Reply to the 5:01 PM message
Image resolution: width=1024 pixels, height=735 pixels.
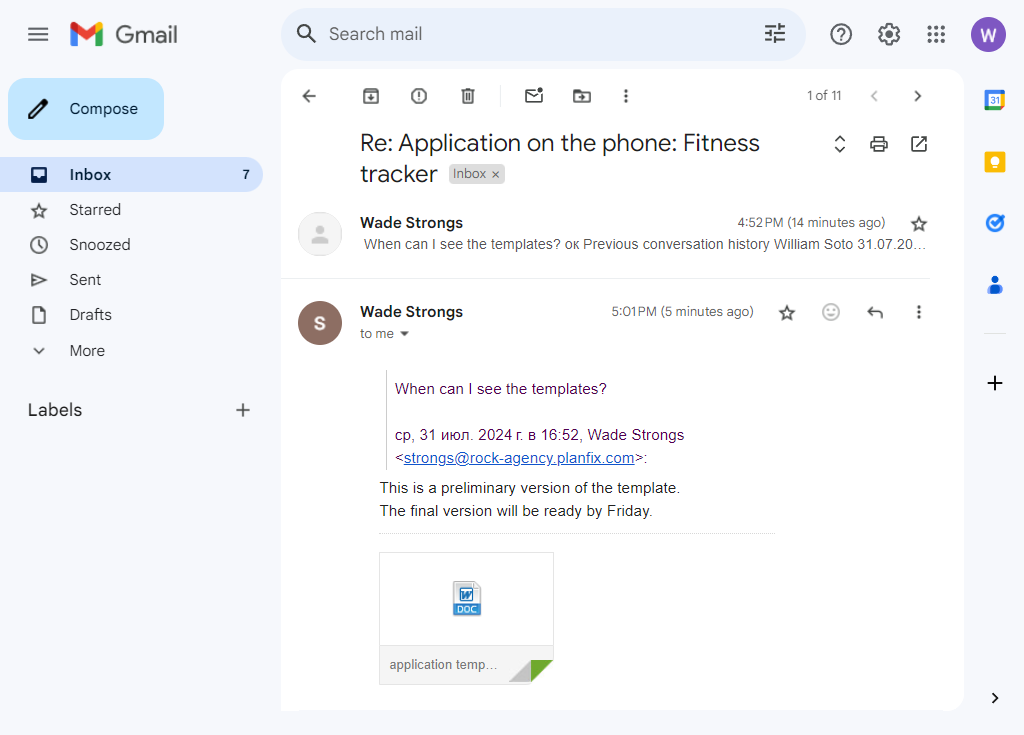tap(875, 312)
